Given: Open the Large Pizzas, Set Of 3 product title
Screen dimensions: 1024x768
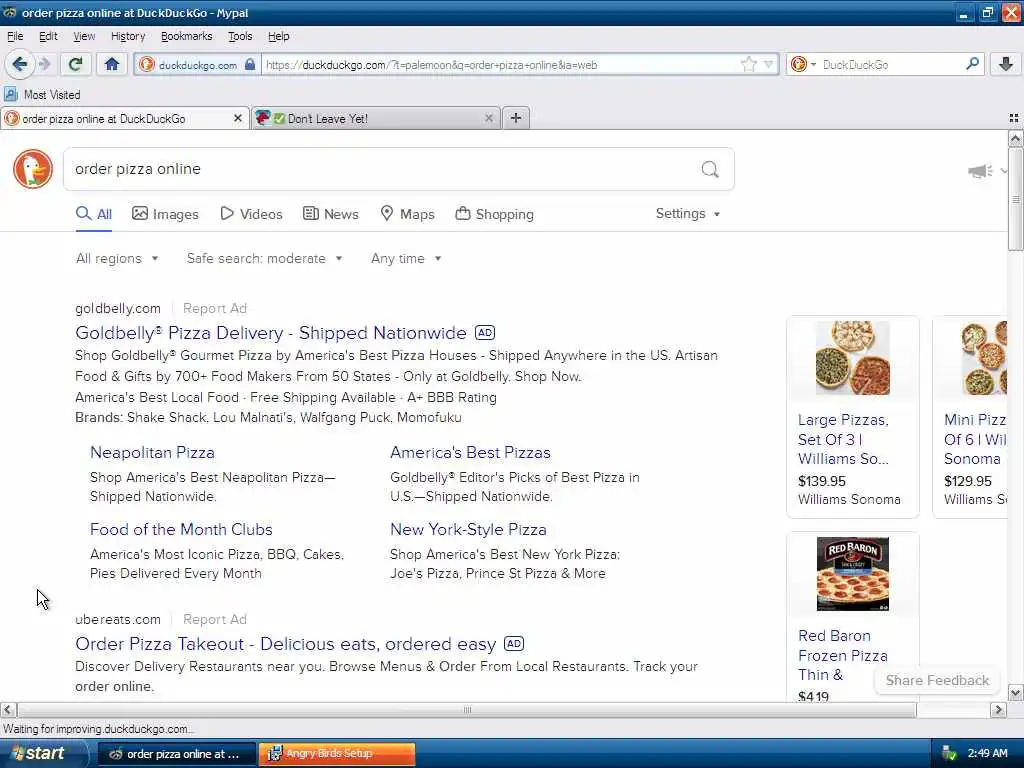Looking at the screenshot, I should [843, 440].
